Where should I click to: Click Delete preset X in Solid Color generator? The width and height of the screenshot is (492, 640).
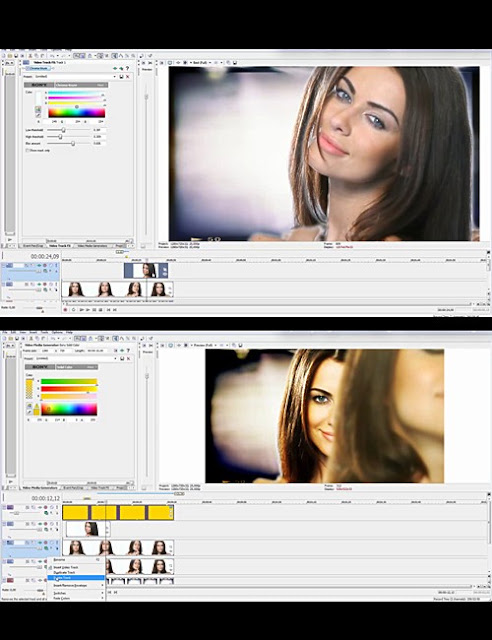click(128, 358)
